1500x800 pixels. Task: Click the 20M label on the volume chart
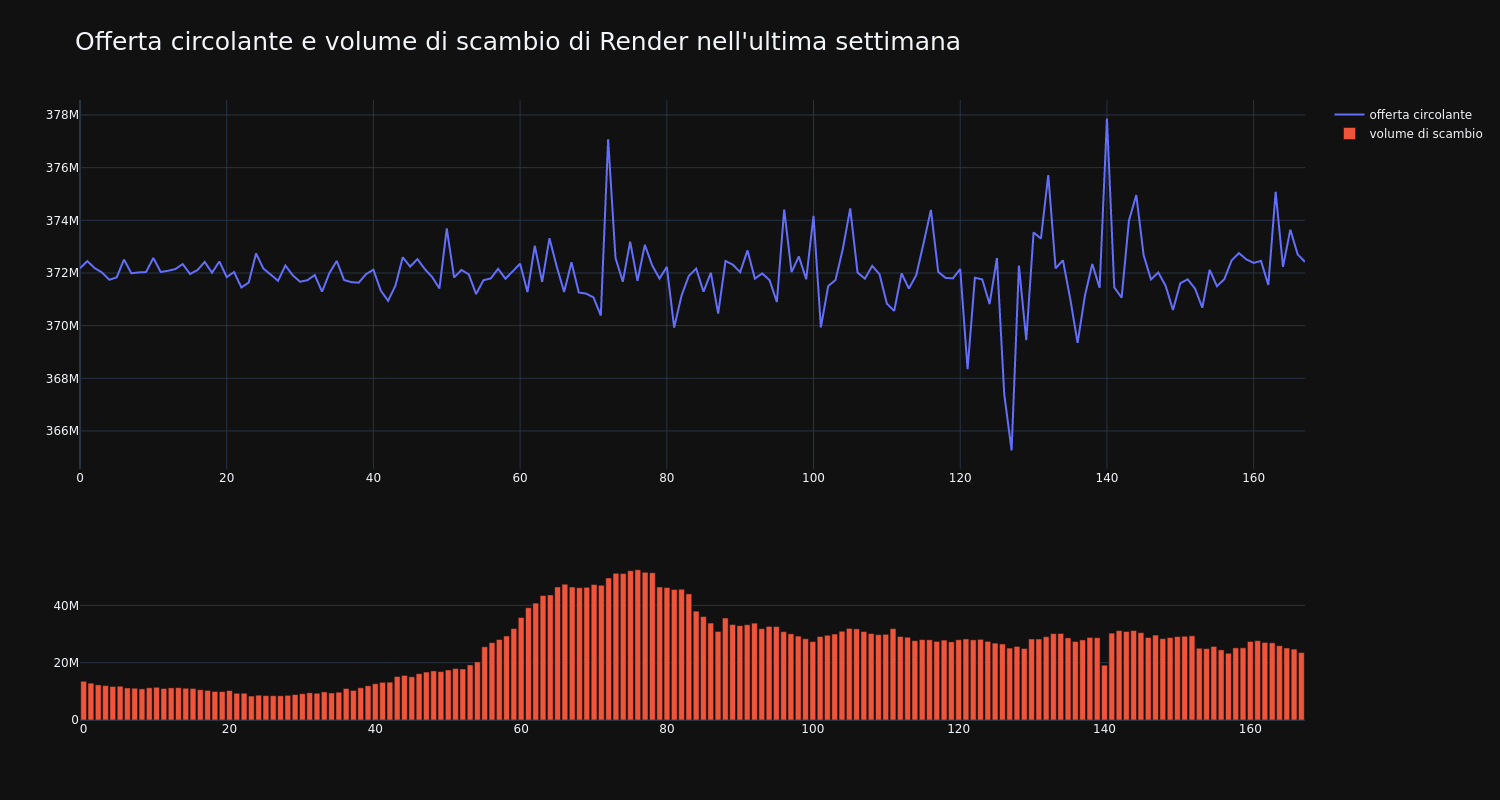pos(66,663)
